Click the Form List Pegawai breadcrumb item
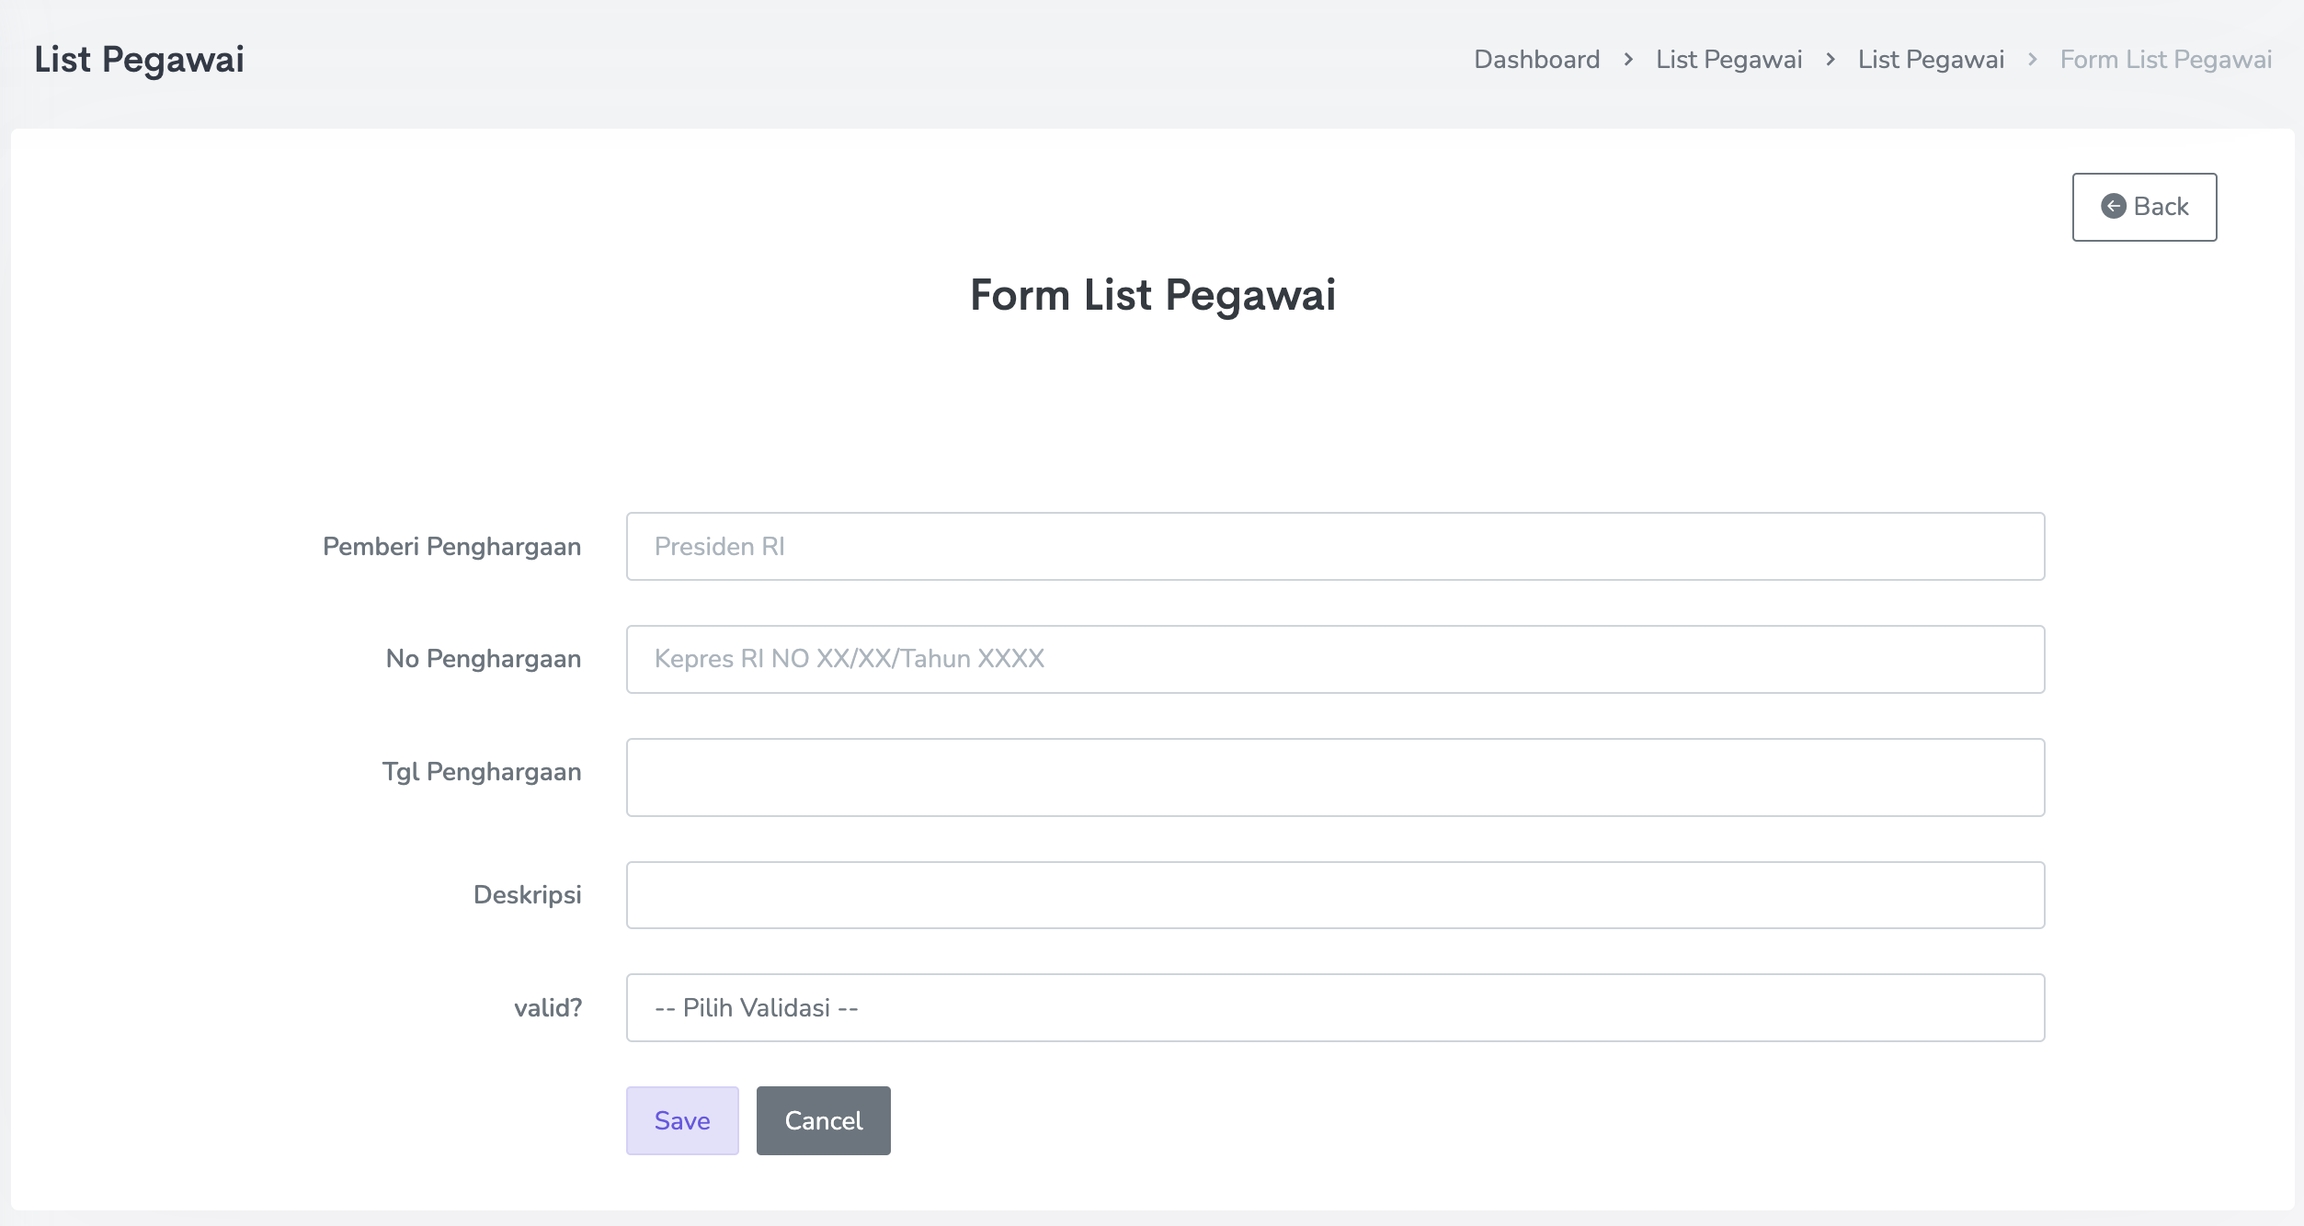2304x1226 pixels. click(x=2165, y=60)
